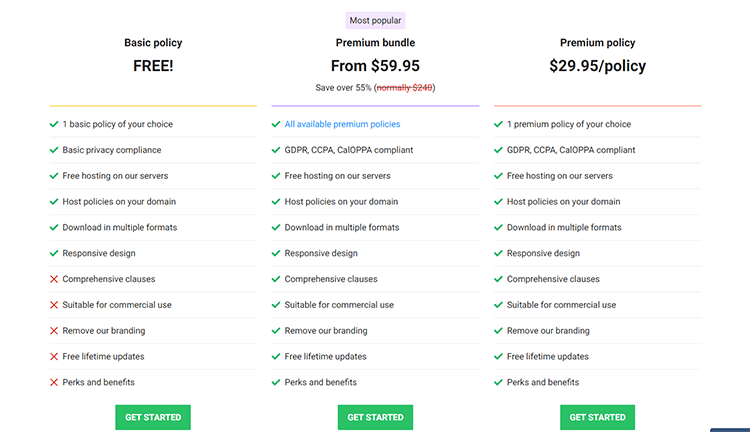Screen dimensions: 750x432
Task: Click the Premium bundle heading
Action: [375, 43]
